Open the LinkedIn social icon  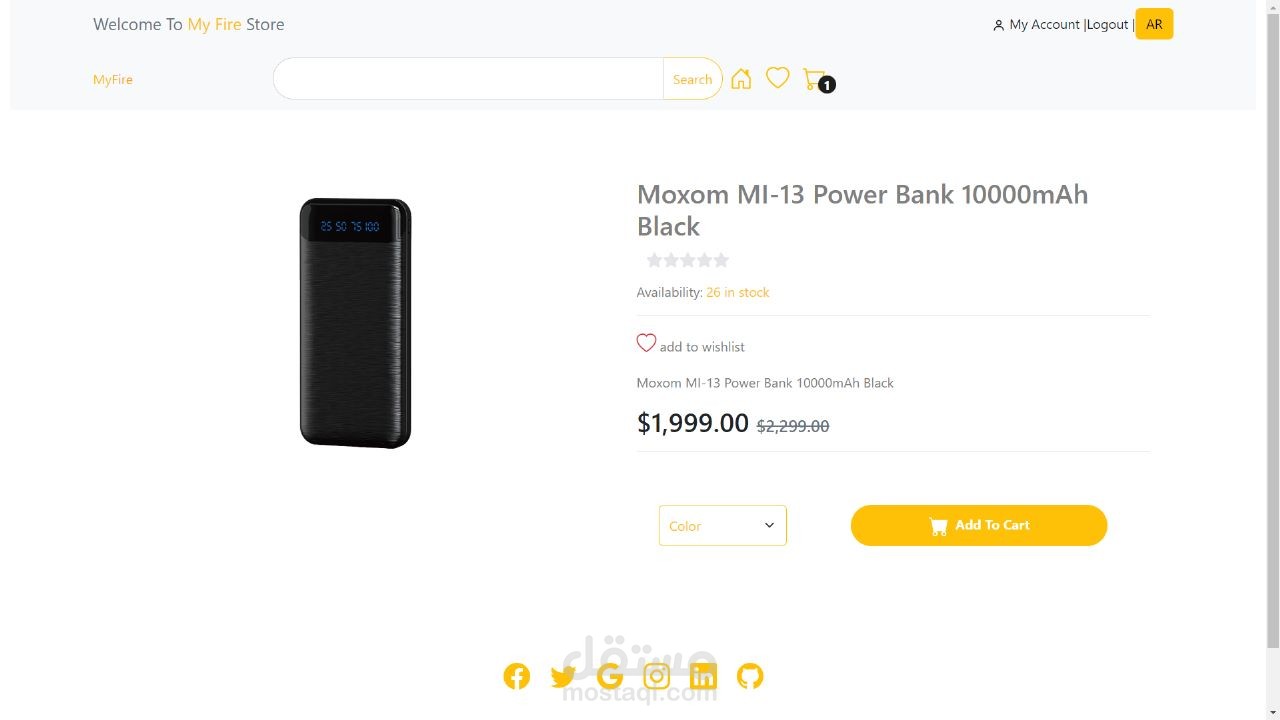point(703,676)
